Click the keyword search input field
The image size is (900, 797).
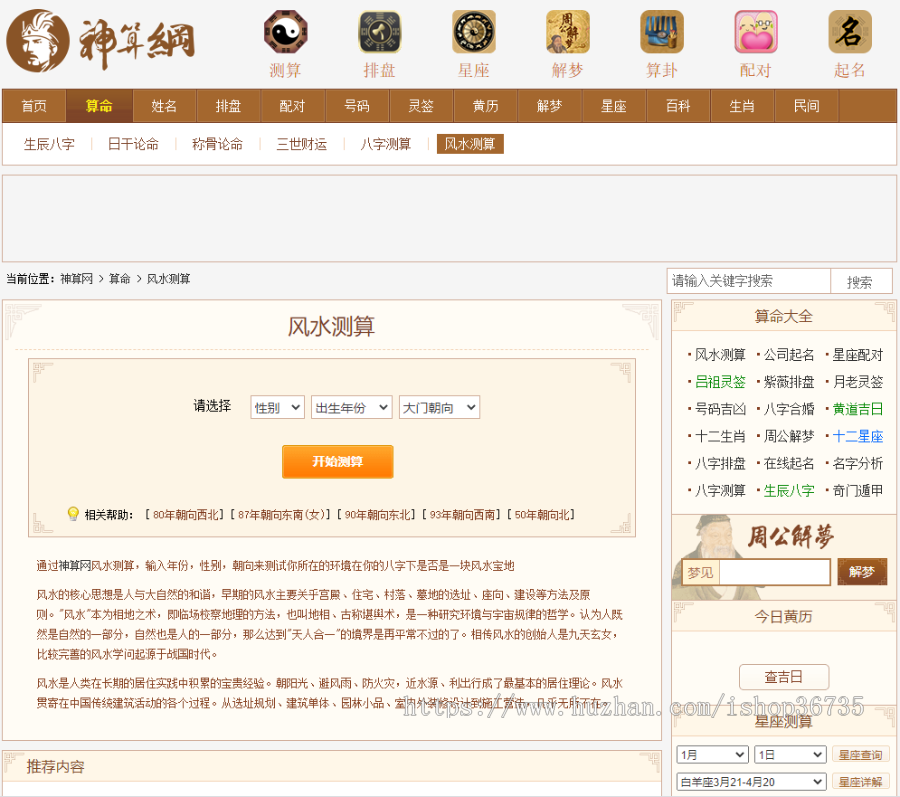pos(749,281)
